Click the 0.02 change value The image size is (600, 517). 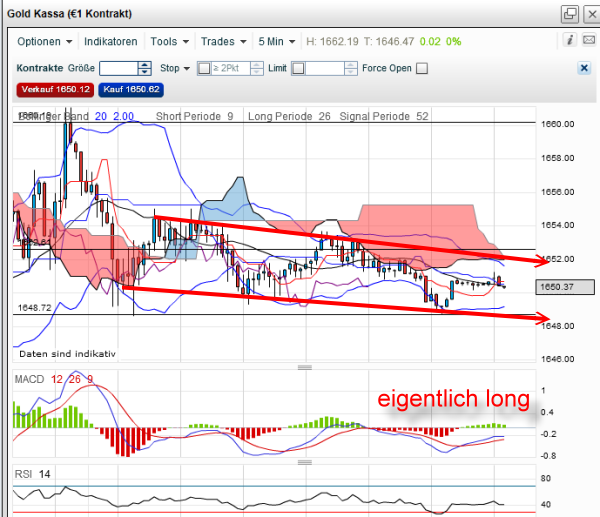430,41
